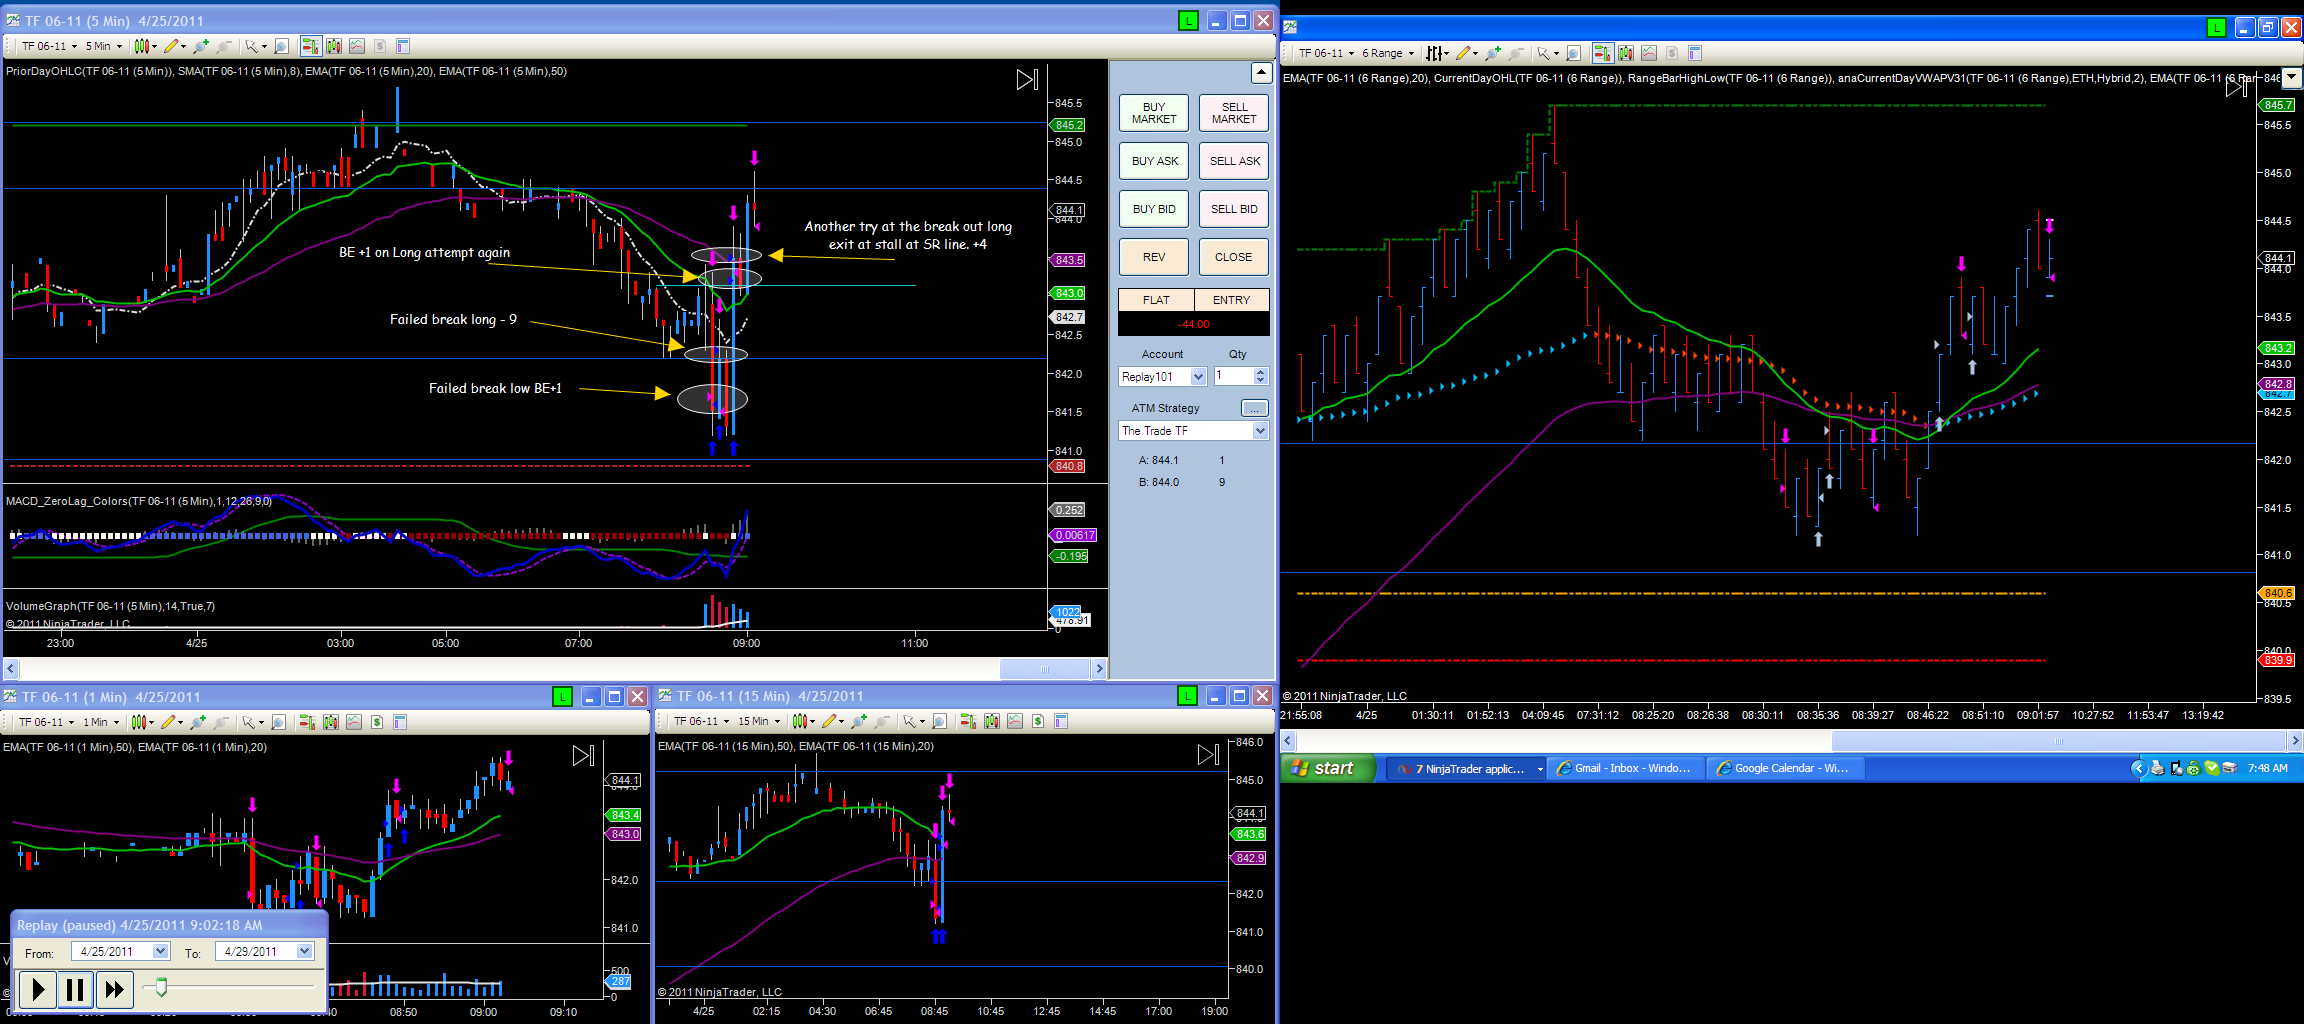
Task: Open Properties icon in 6 Range chart toolbar
Action: pyautogui.click(x=1695, y=53)
